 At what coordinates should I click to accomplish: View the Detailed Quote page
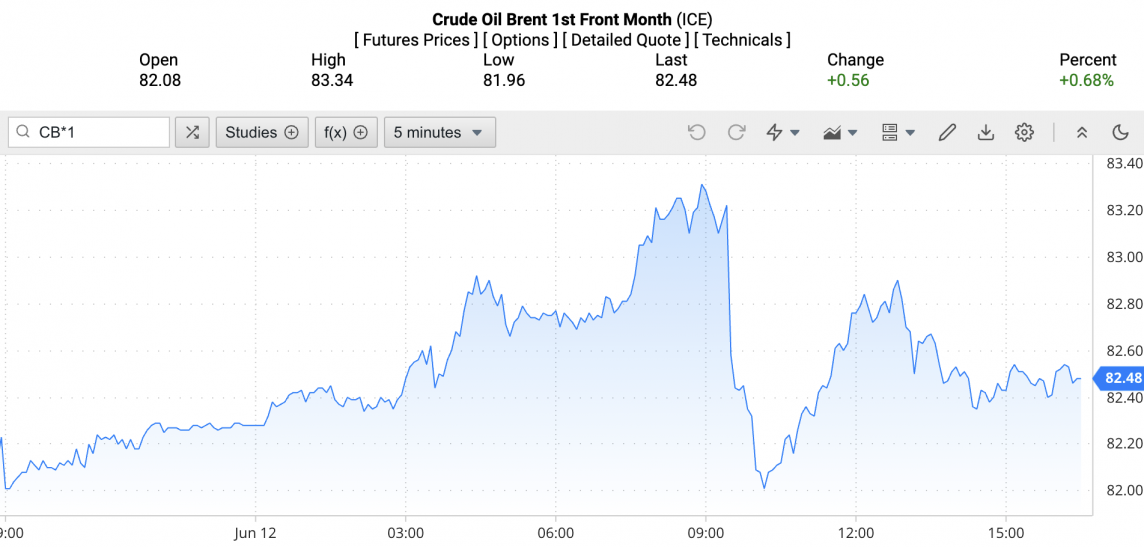(x=625, y=40)
